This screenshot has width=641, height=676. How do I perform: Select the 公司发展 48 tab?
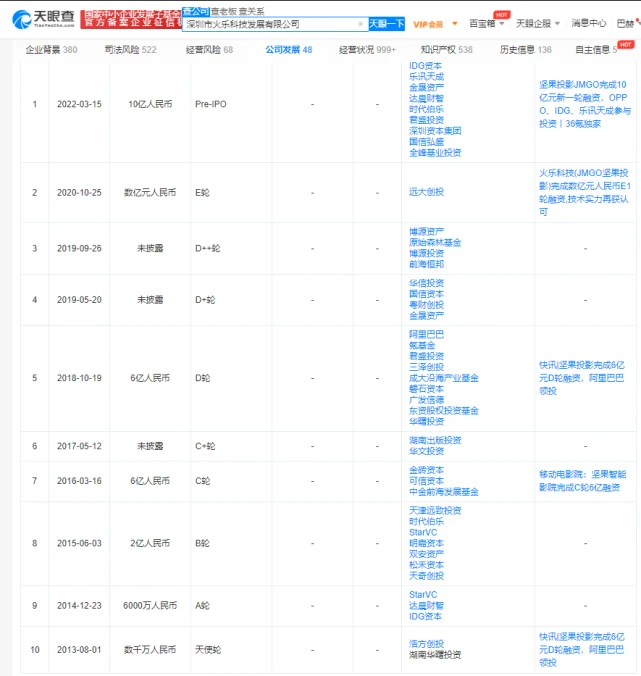tap(288, 50)
